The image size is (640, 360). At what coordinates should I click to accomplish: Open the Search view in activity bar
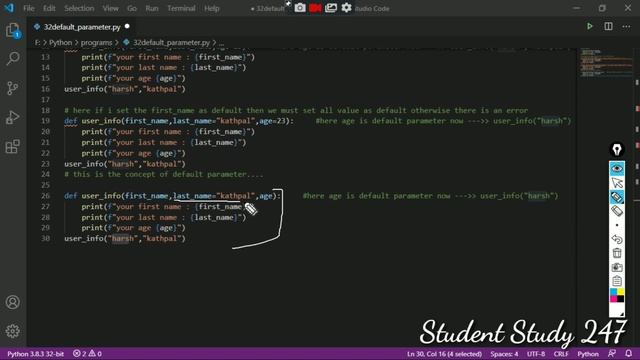point(13,59)
